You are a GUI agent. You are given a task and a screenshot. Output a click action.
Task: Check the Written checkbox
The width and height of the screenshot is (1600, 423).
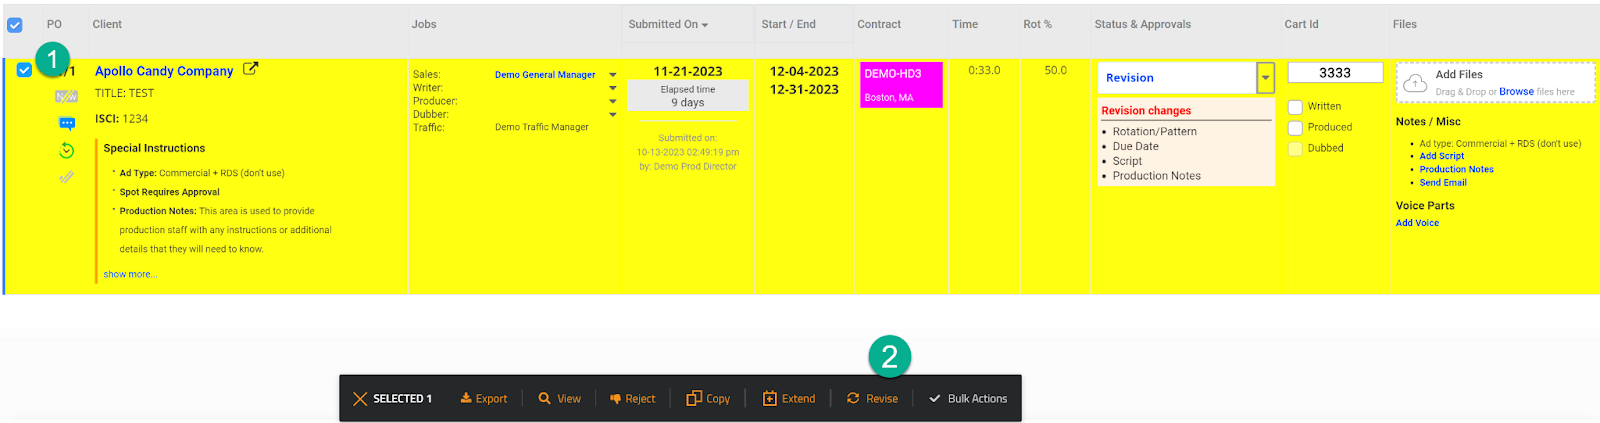tap(1295, 107)
